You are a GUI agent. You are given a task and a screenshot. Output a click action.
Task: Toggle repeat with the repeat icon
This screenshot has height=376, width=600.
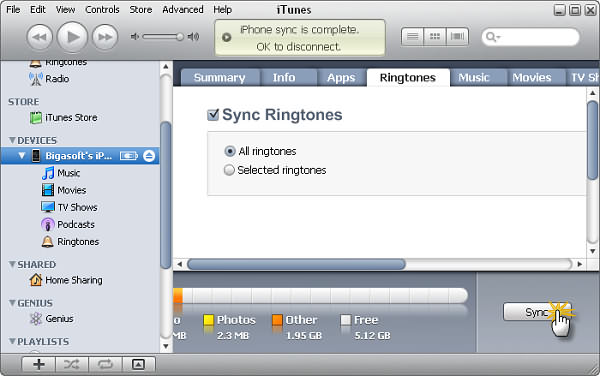click(x=105, y=365)
